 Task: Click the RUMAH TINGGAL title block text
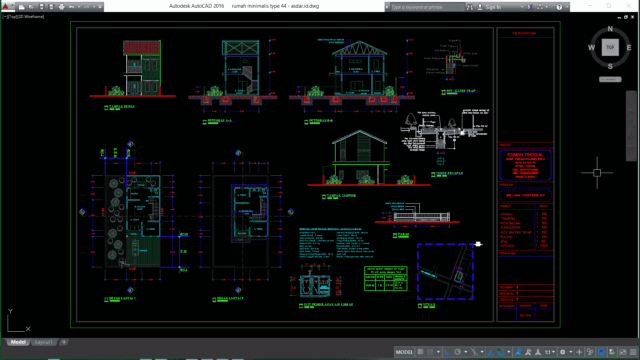pyautogui.click(x=525, y=155)
